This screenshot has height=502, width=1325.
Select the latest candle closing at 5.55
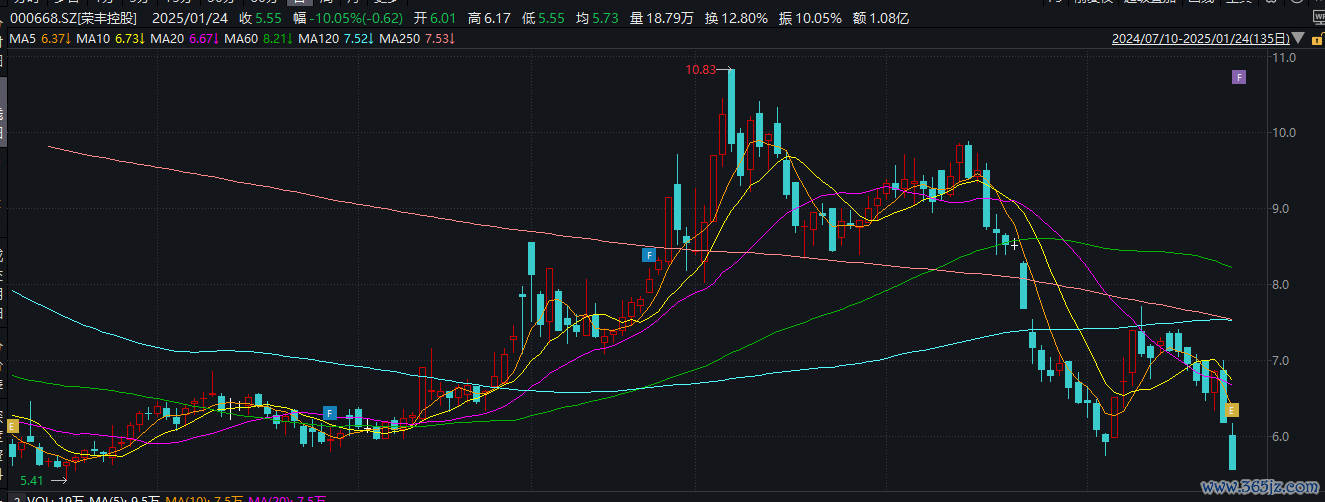coord(1233,452)
